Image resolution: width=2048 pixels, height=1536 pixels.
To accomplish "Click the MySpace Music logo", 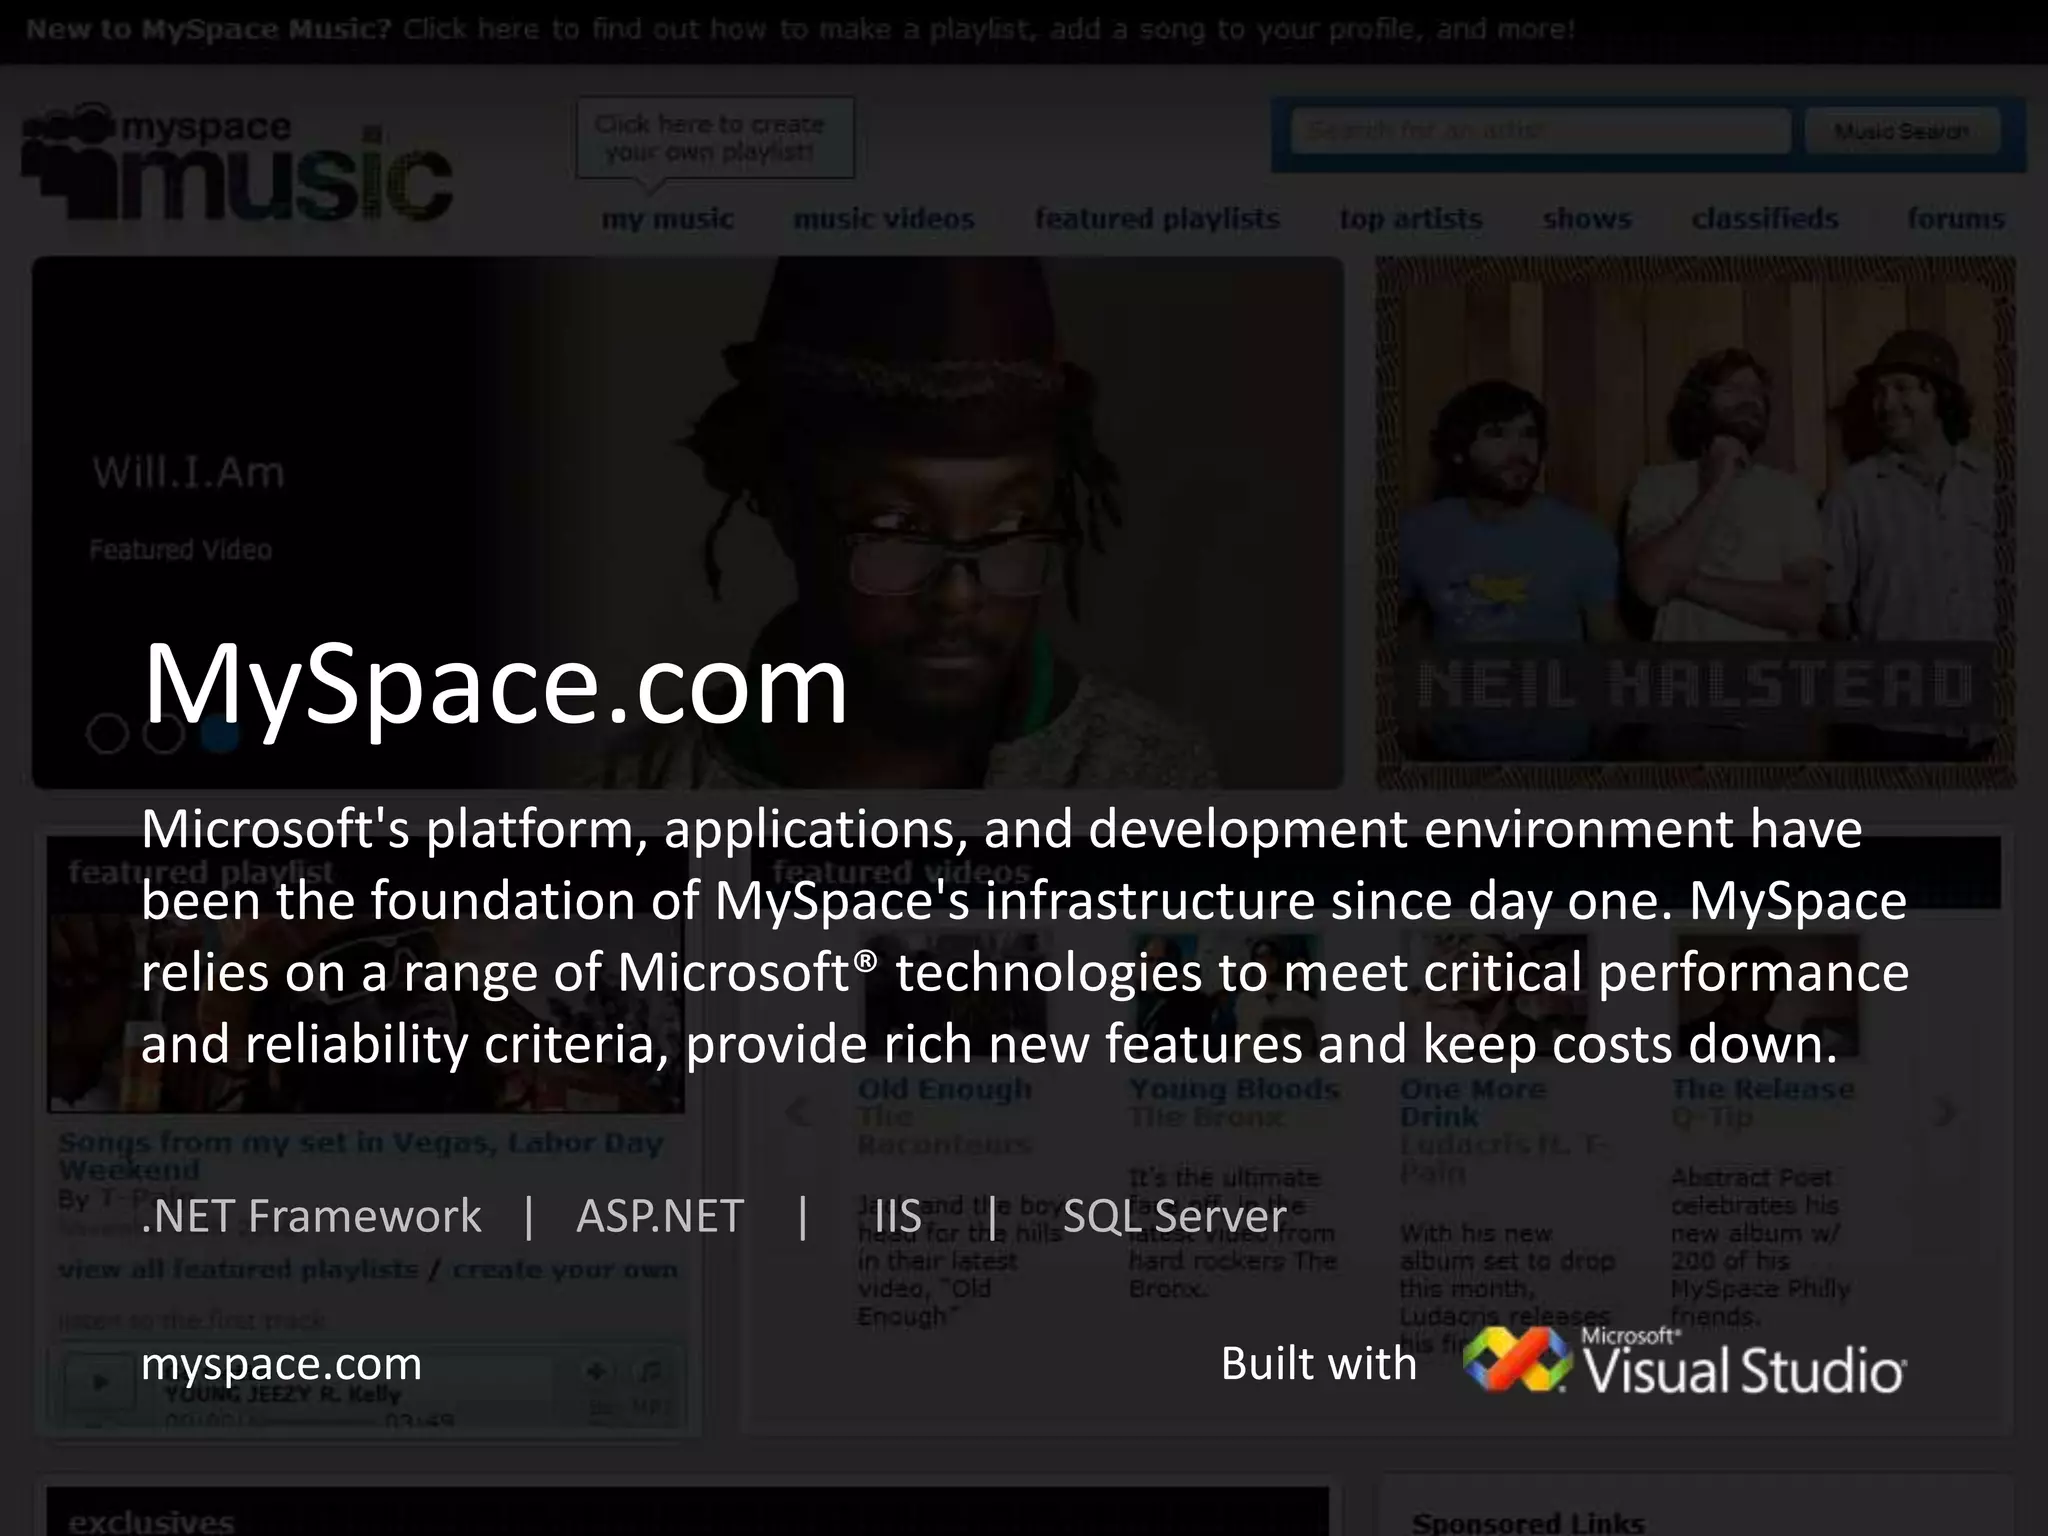I will pos(237,164).
